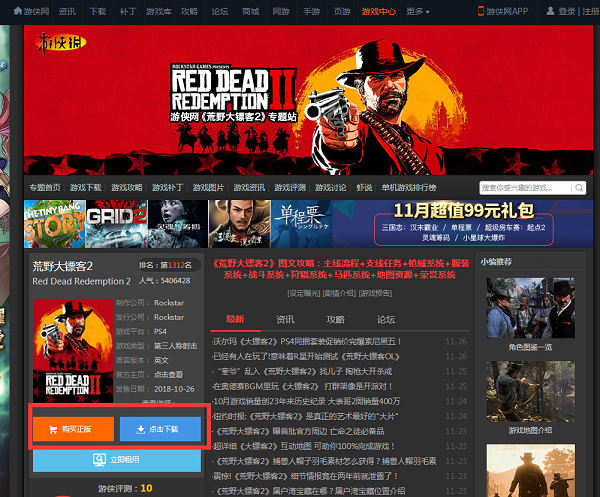This screenshot has width=600, height=497.
Task: Open 手游 in the top navigation
Action: tap(311, 11)
